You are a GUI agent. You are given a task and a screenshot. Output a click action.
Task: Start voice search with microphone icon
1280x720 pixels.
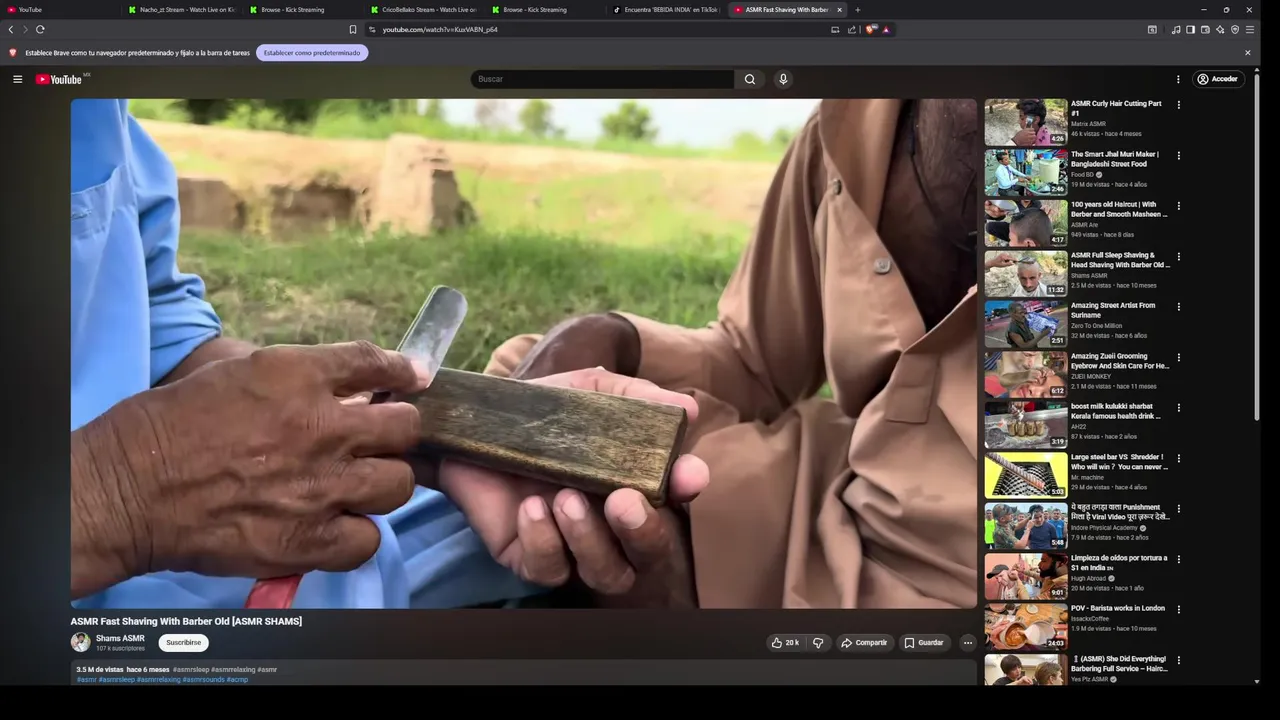(783, 79)
